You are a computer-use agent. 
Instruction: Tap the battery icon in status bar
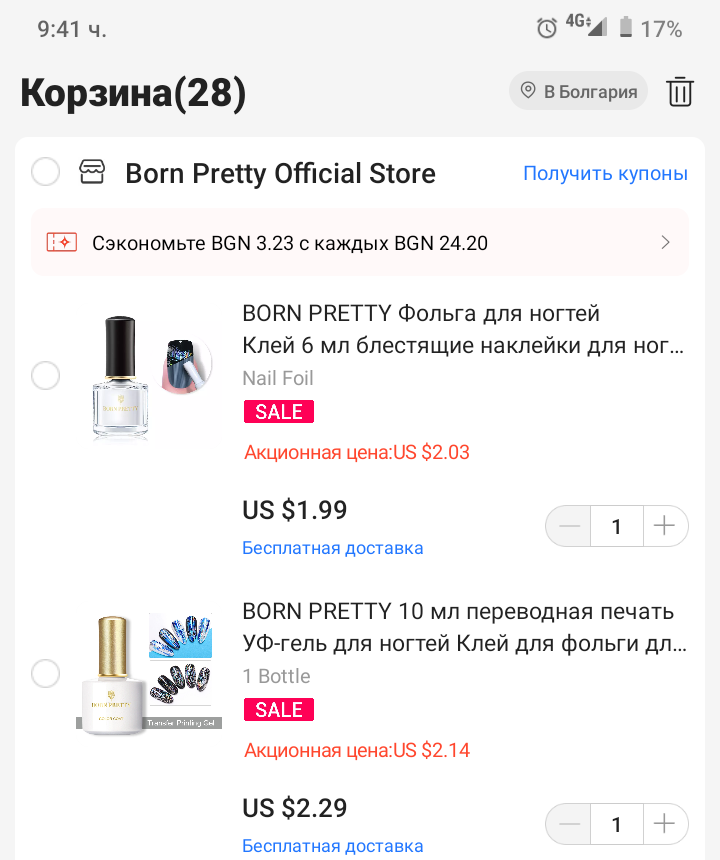tap(626, 28)
